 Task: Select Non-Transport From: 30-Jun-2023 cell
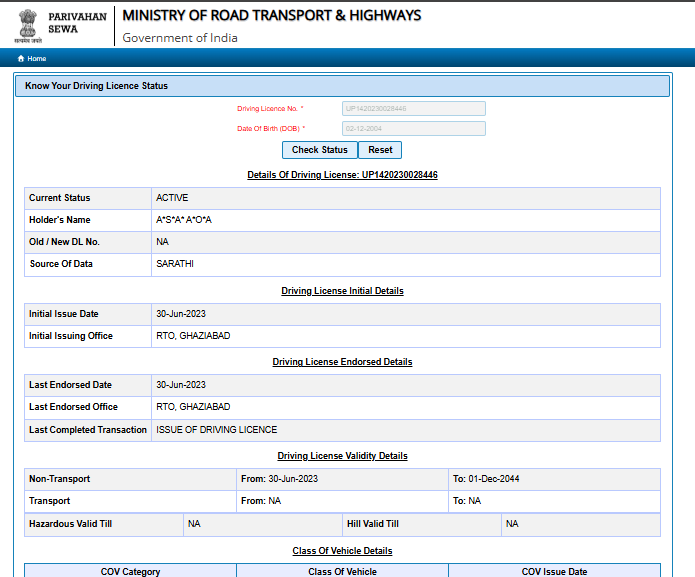click(x=342, y=479)
